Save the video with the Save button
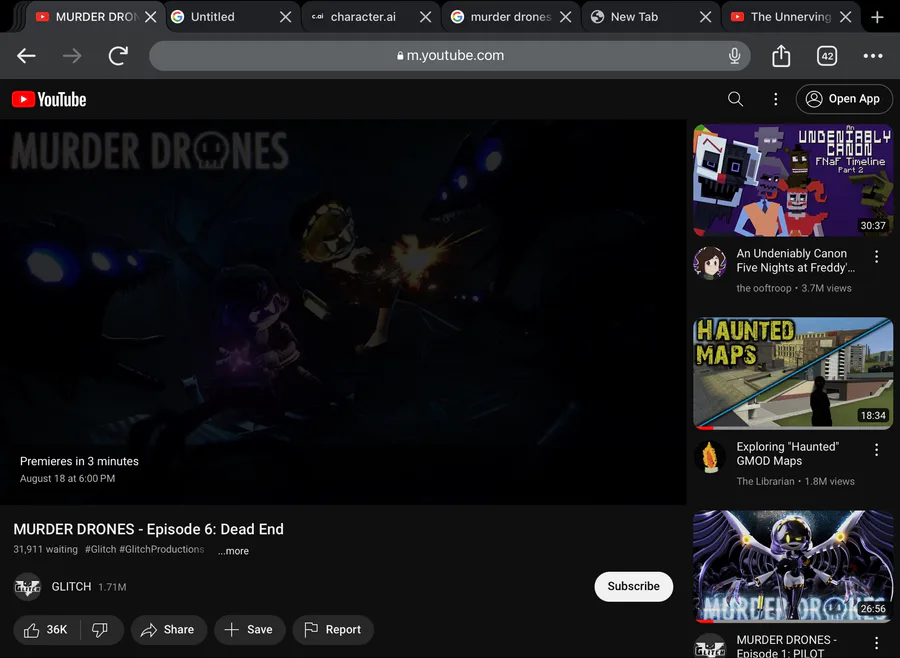Image resolution: width=900 pixels, height=658 pixels. [249, 630]
